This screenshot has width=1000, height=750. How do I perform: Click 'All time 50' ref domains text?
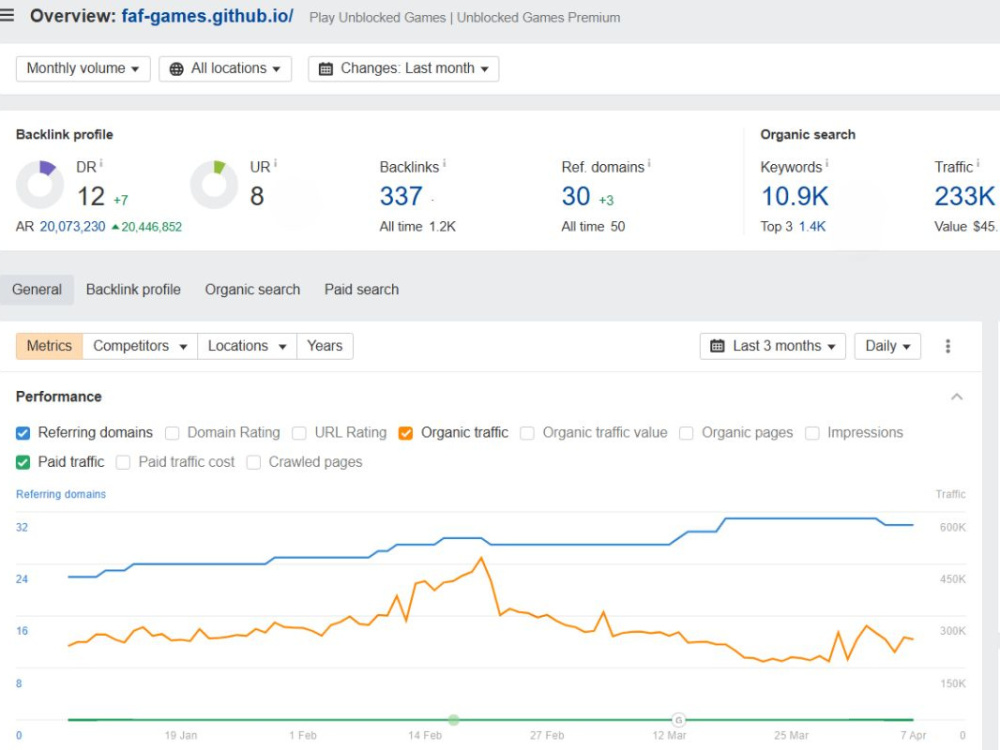coord(593,227)
